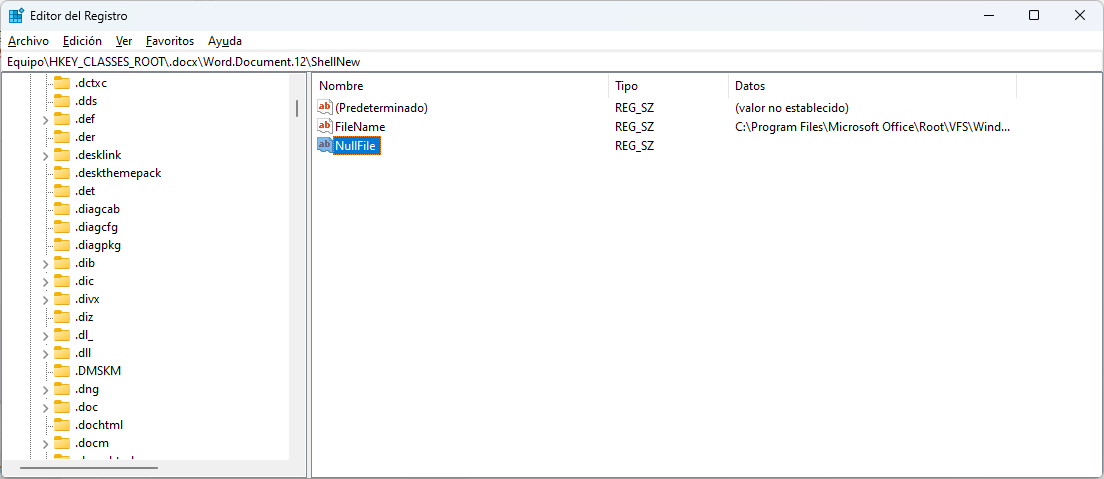1104x479 pixels.
Task: Select the .def folder icon
Action: [63, 118]
